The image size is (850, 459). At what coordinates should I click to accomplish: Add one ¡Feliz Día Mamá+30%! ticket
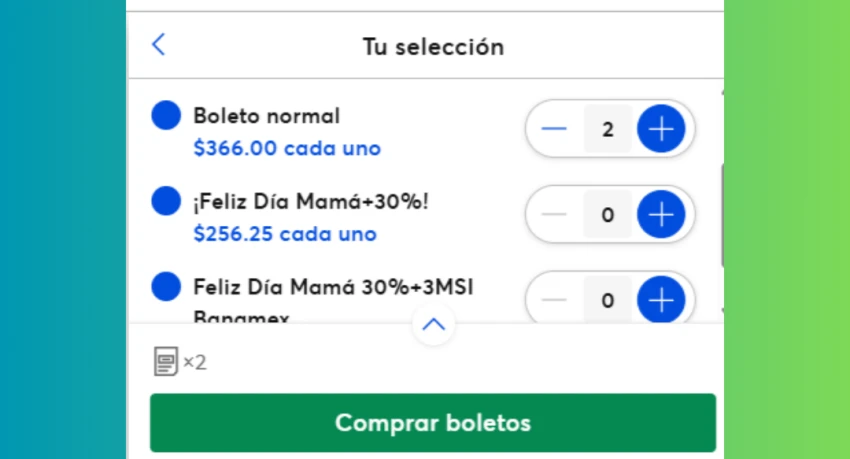coord(661,215)
